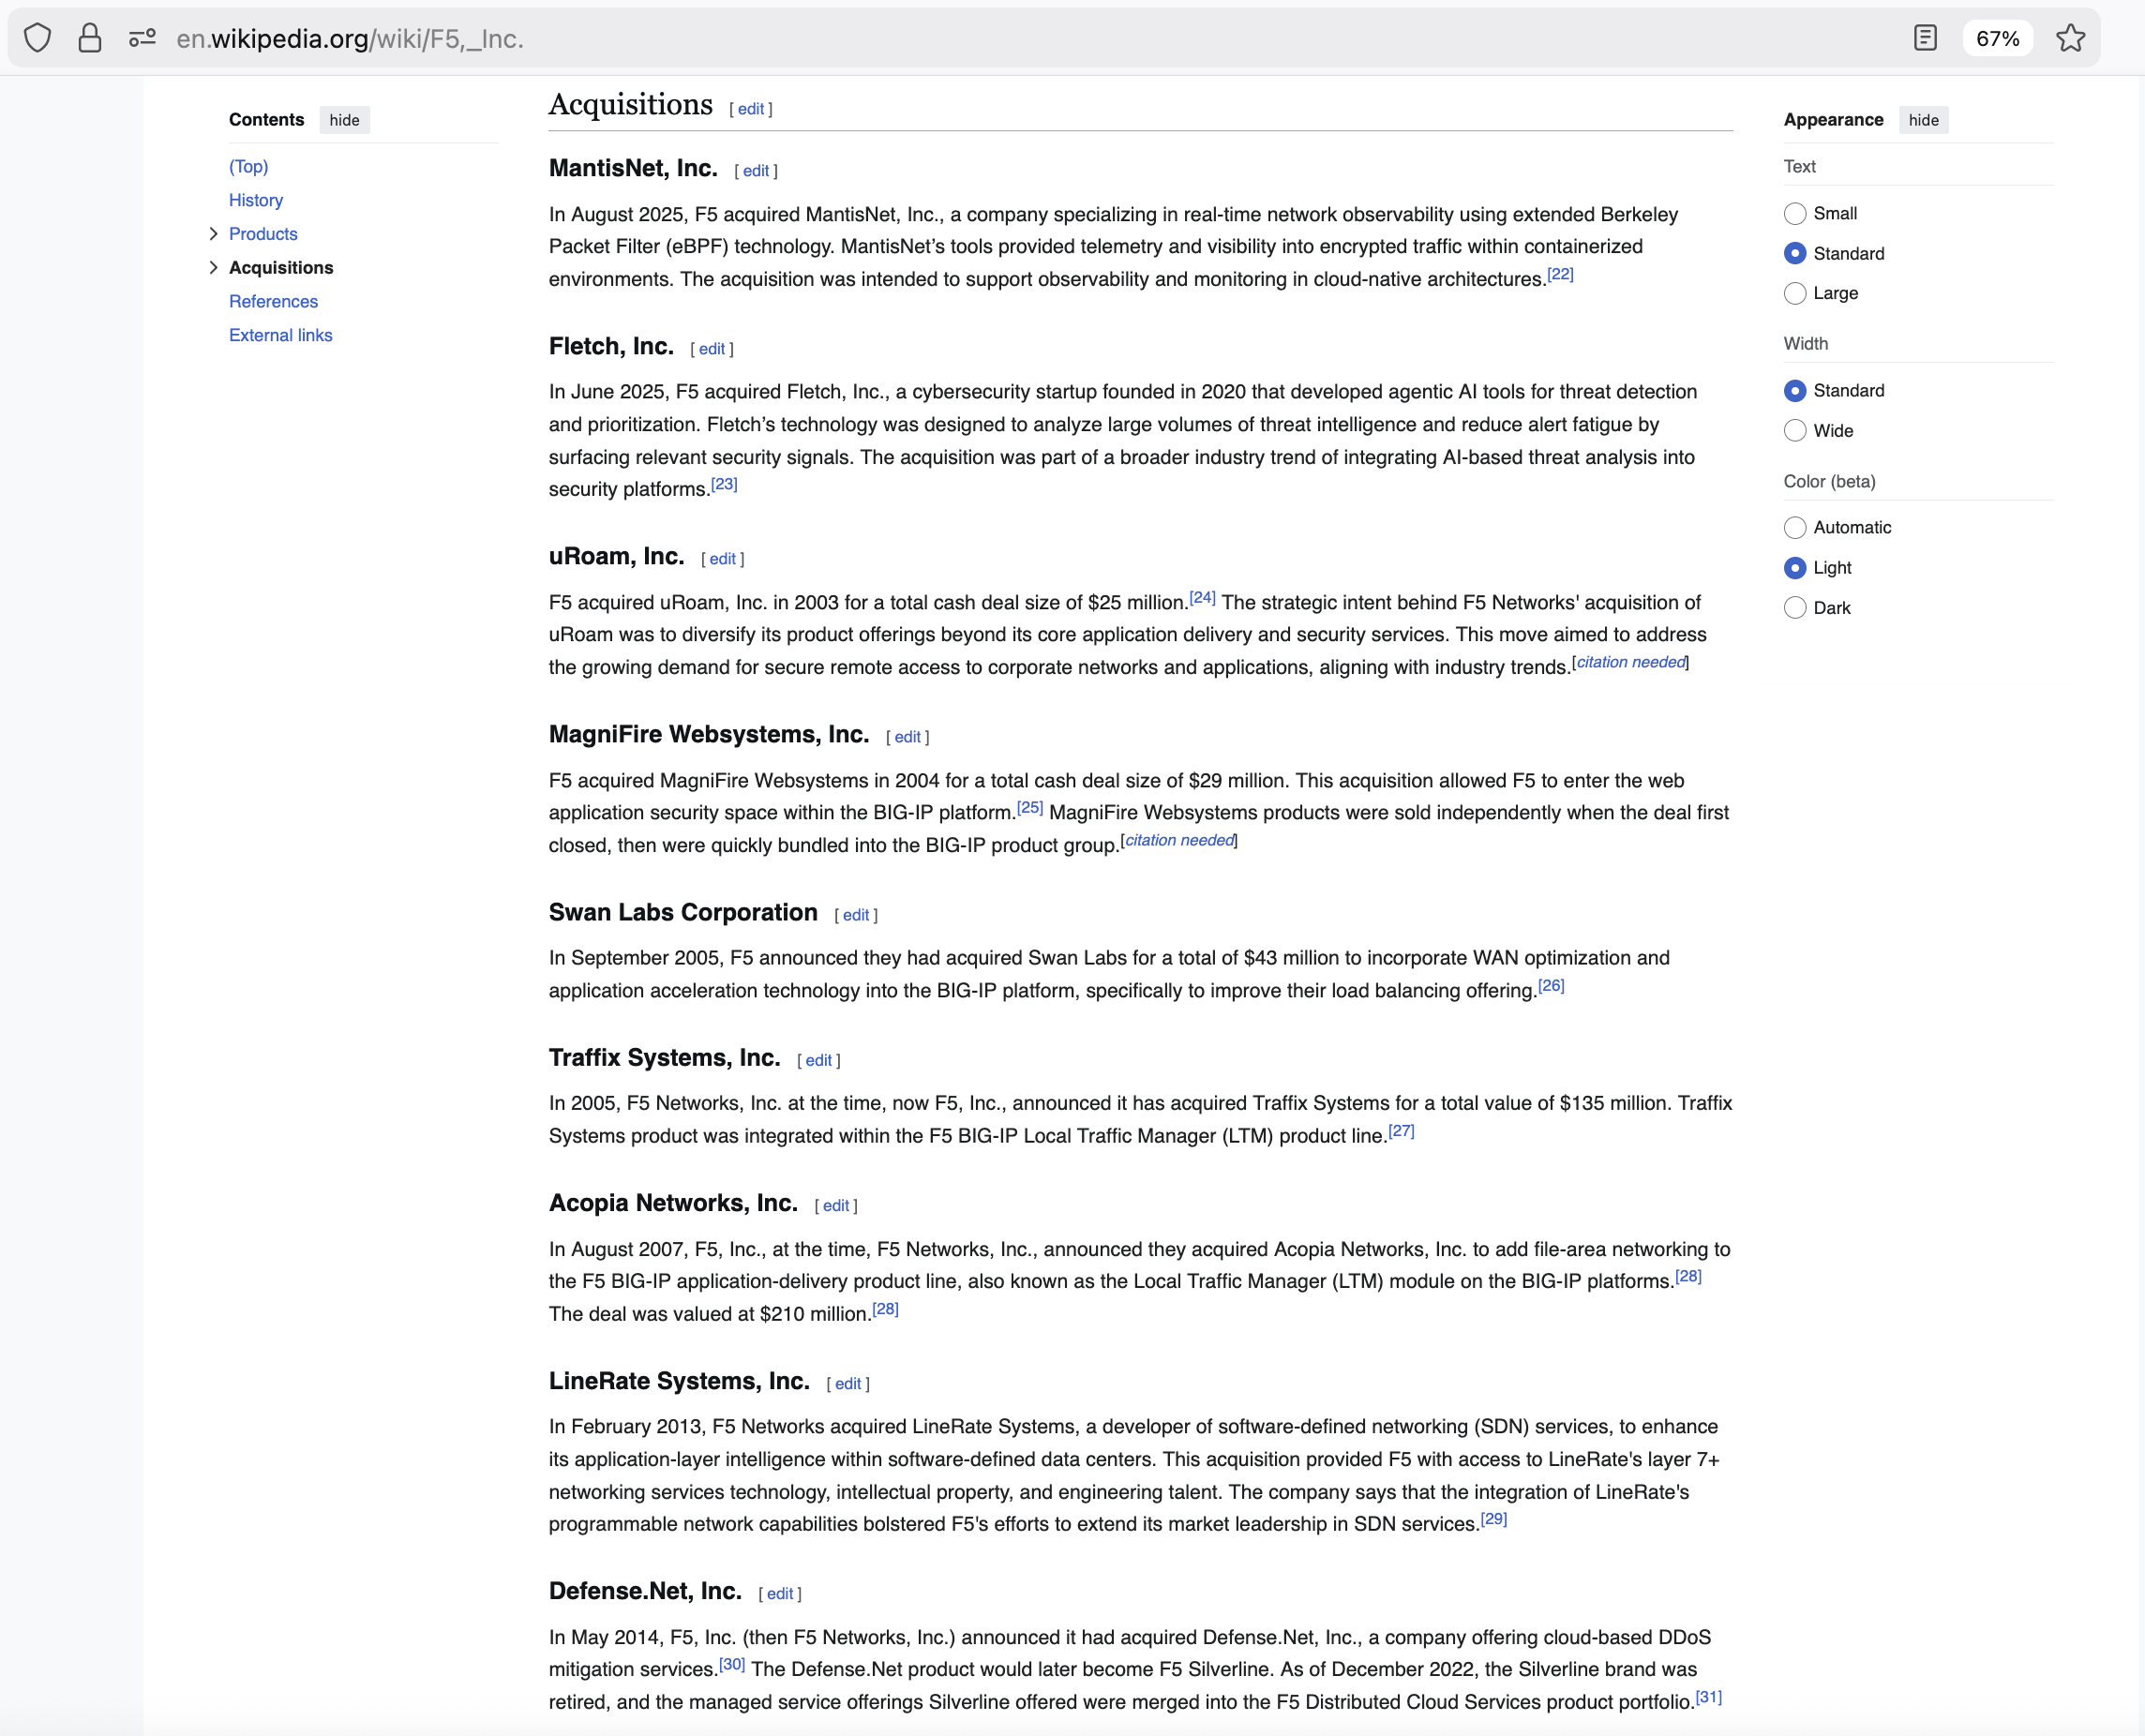Hide the Appearance panel
The height and width of the screenshot is (1736, 2145).
[1922, 120]
